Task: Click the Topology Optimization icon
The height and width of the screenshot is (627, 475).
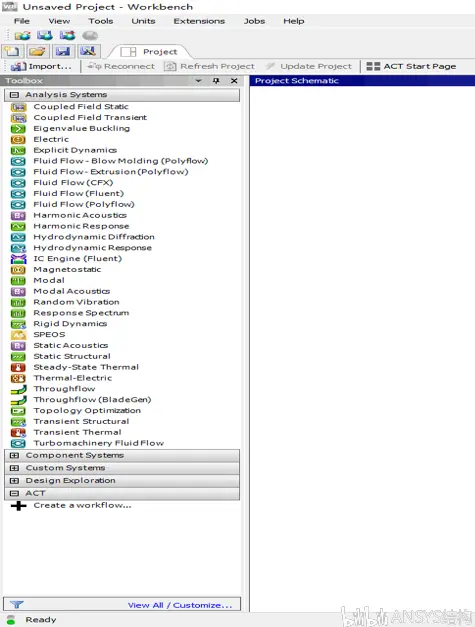Action: [x=18, y=411]
